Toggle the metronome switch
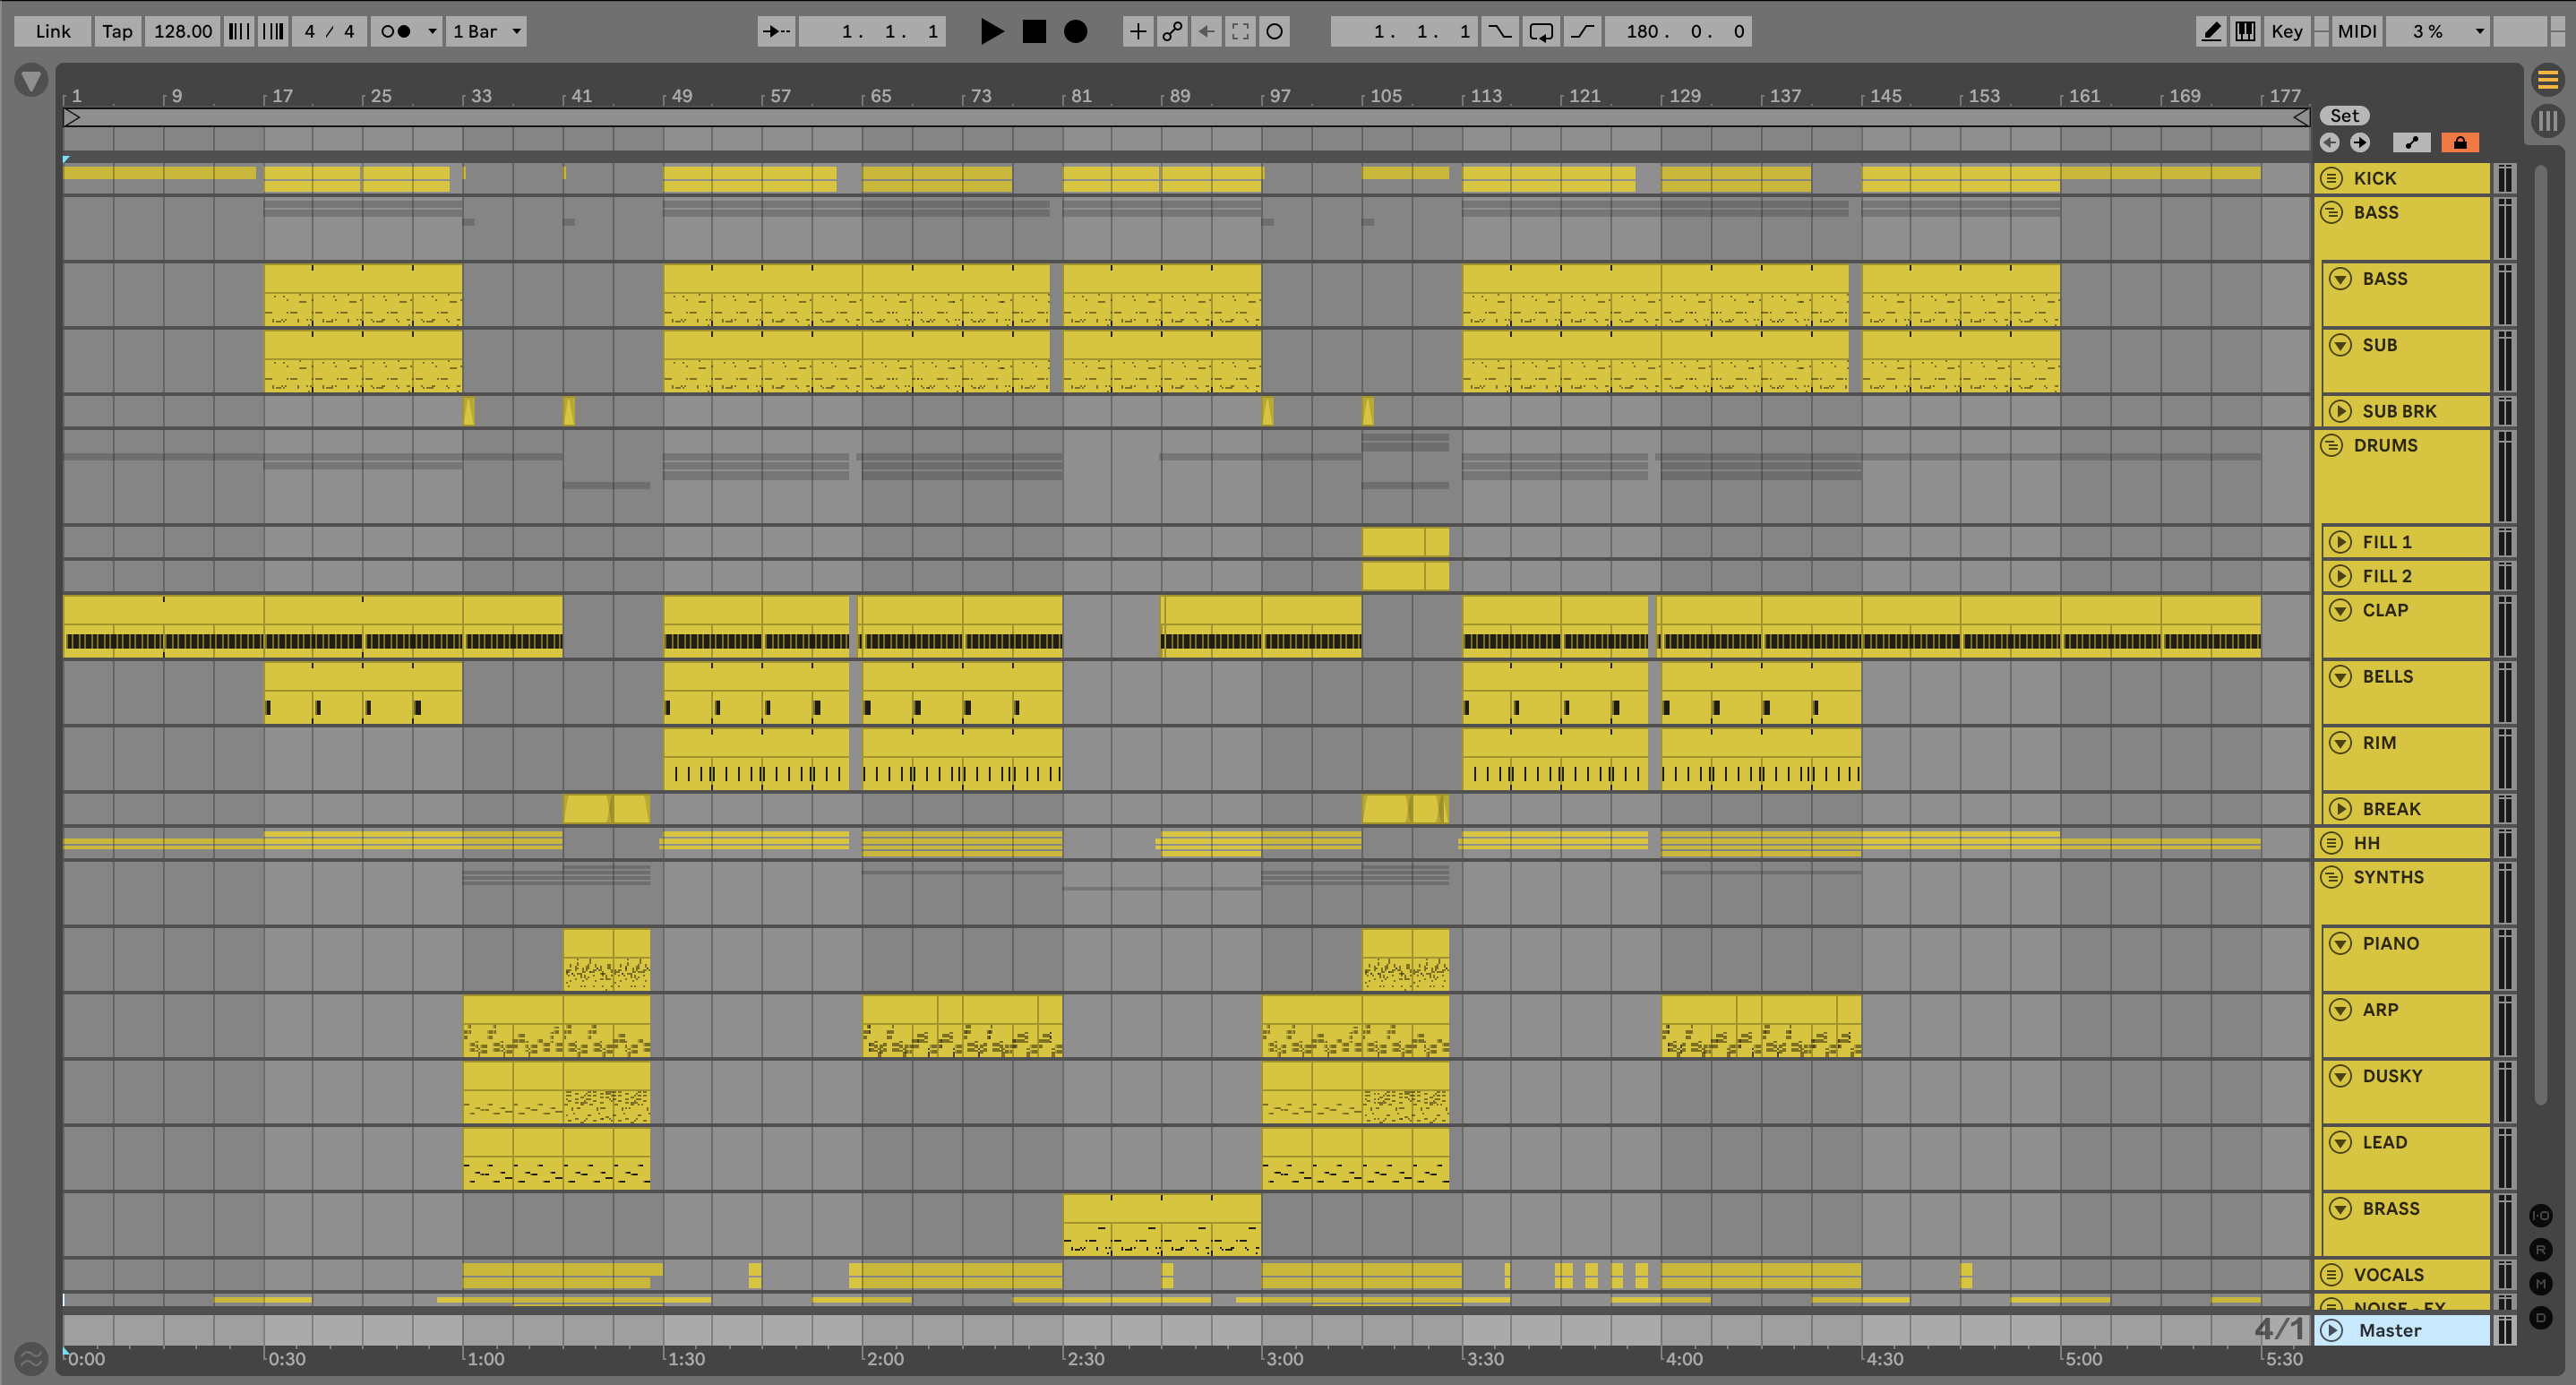The image size is (2576, 1385). point(396,31)
